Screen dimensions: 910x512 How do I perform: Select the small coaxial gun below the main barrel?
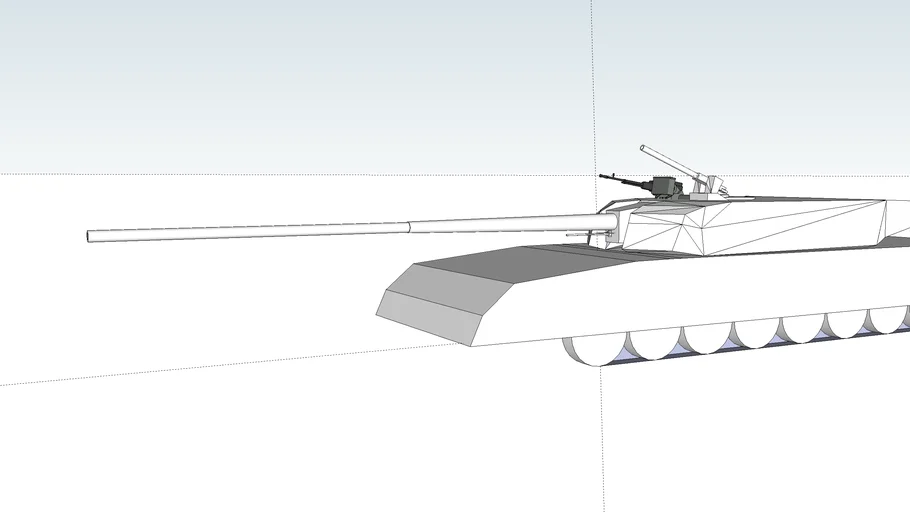coord(580,236)
